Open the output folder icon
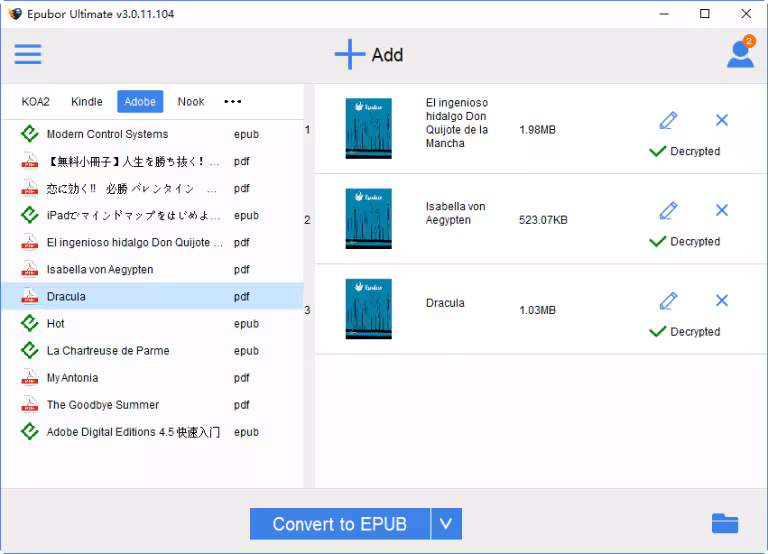The height and width of the screenshot is (554, 768). pos(725,524)
